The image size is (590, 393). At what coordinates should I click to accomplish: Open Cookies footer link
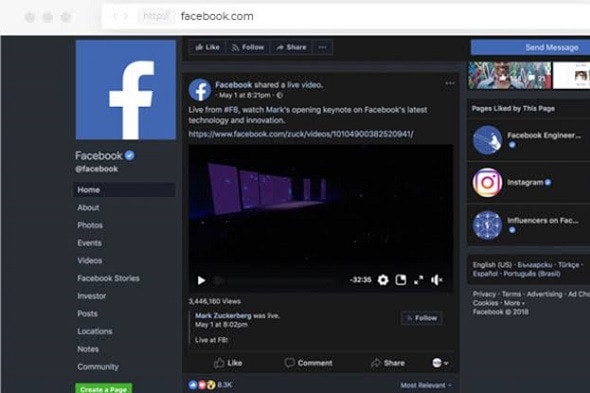pos(485,303)
